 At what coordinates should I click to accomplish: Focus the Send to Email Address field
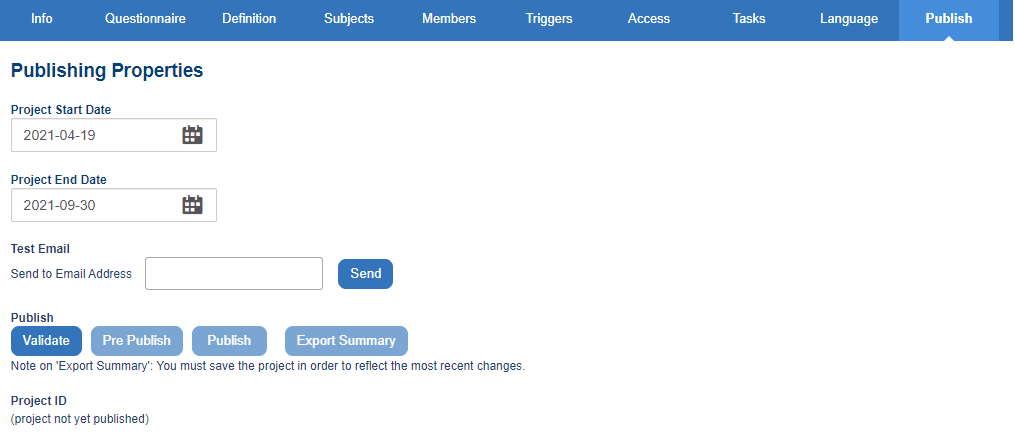pyautogui.click(x=234, y=274)
